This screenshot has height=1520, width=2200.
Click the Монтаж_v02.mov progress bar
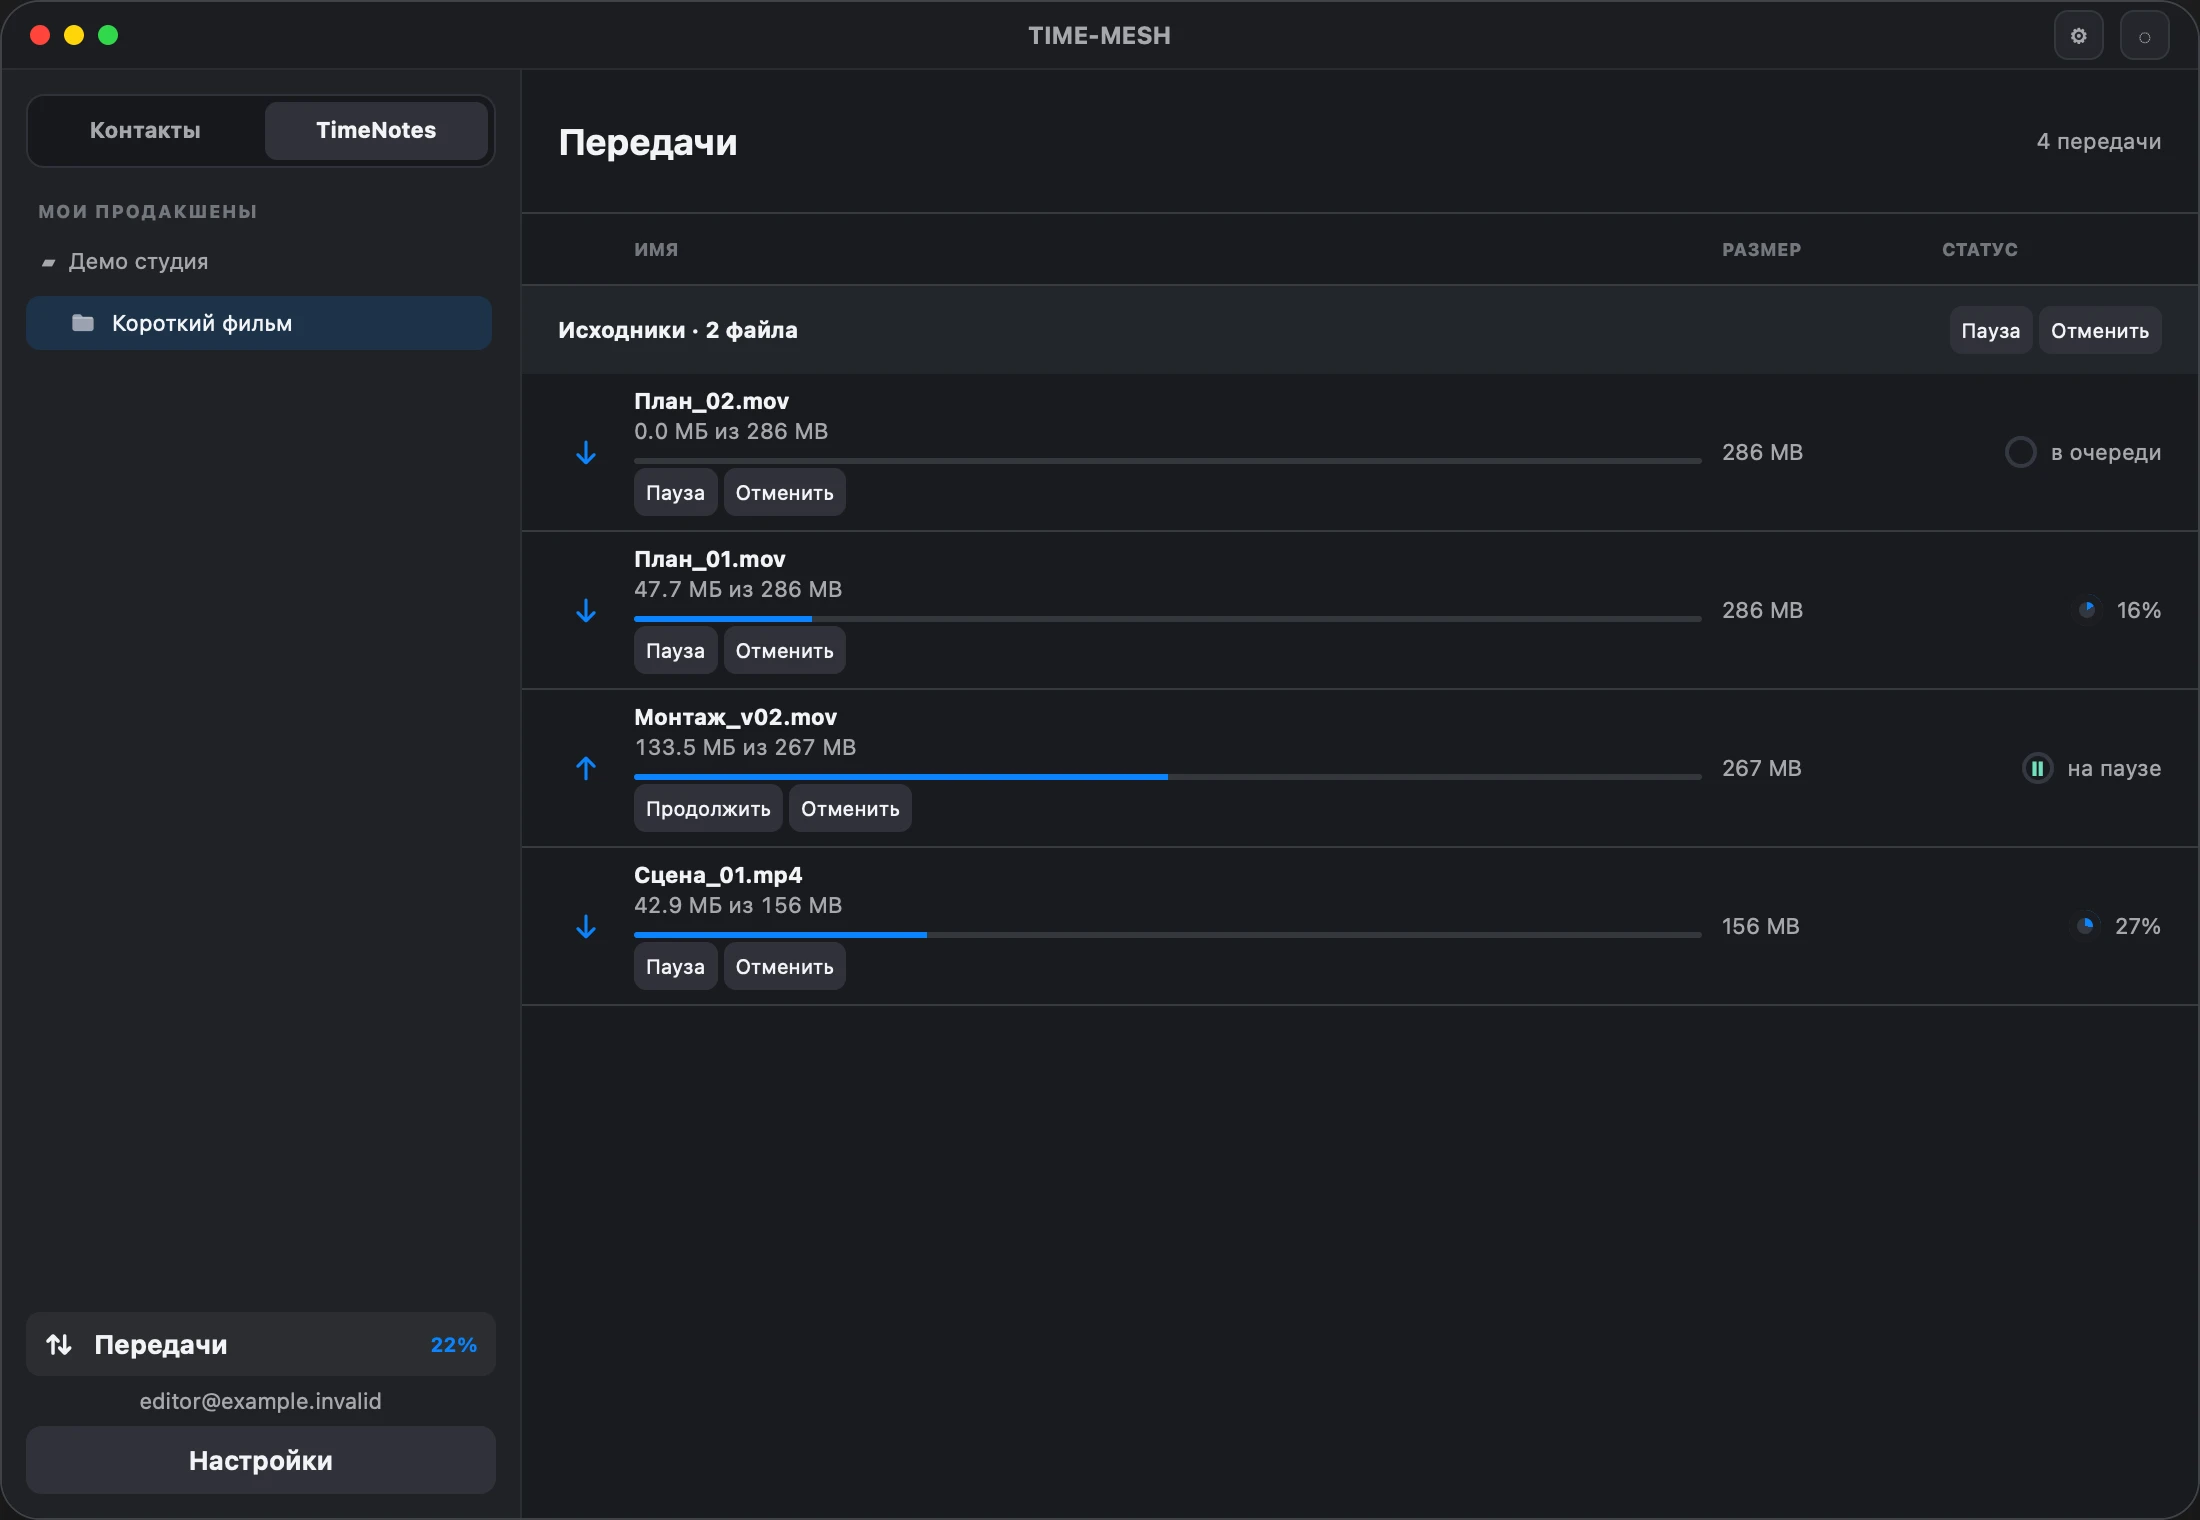point(1168,777)
